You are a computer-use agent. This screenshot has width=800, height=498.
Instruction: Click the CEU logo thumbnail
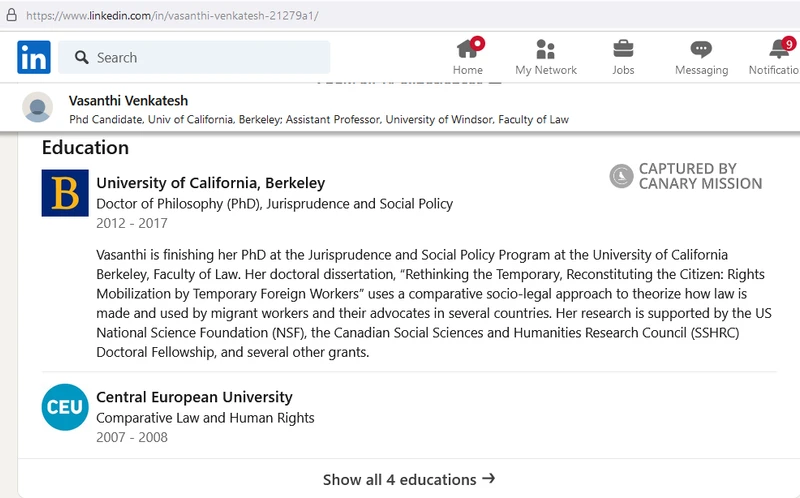(65, 407)
